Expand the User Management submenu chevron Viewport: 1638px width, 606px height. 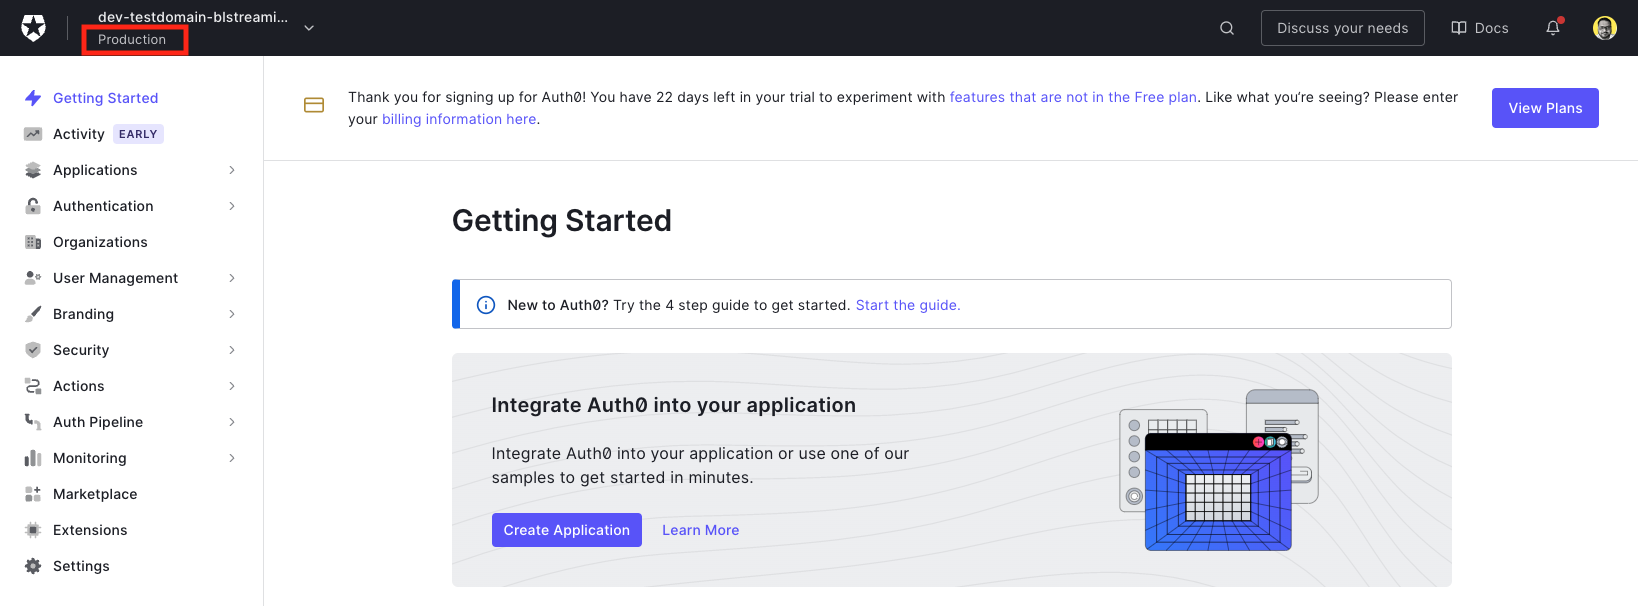(x=232, y=278)
